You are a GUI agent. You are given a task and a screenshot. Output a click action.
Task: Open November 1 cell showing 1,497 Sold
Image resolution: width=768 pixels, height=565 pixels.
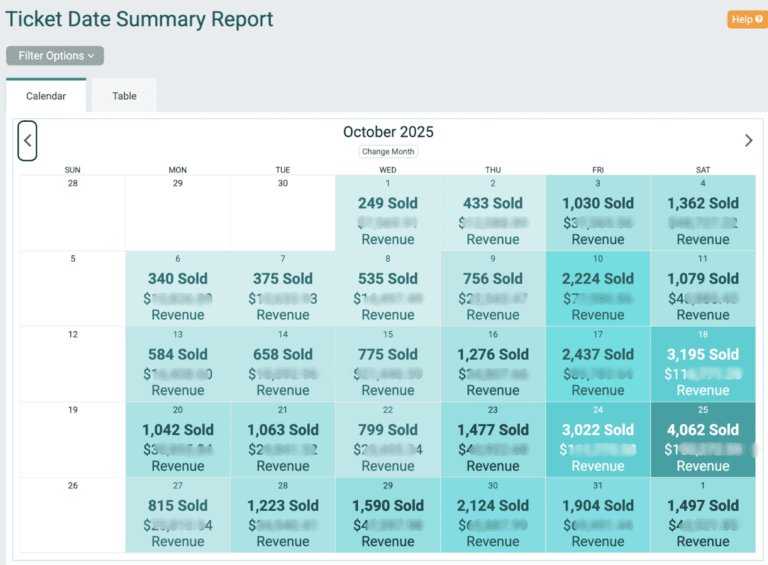[702, 515]
